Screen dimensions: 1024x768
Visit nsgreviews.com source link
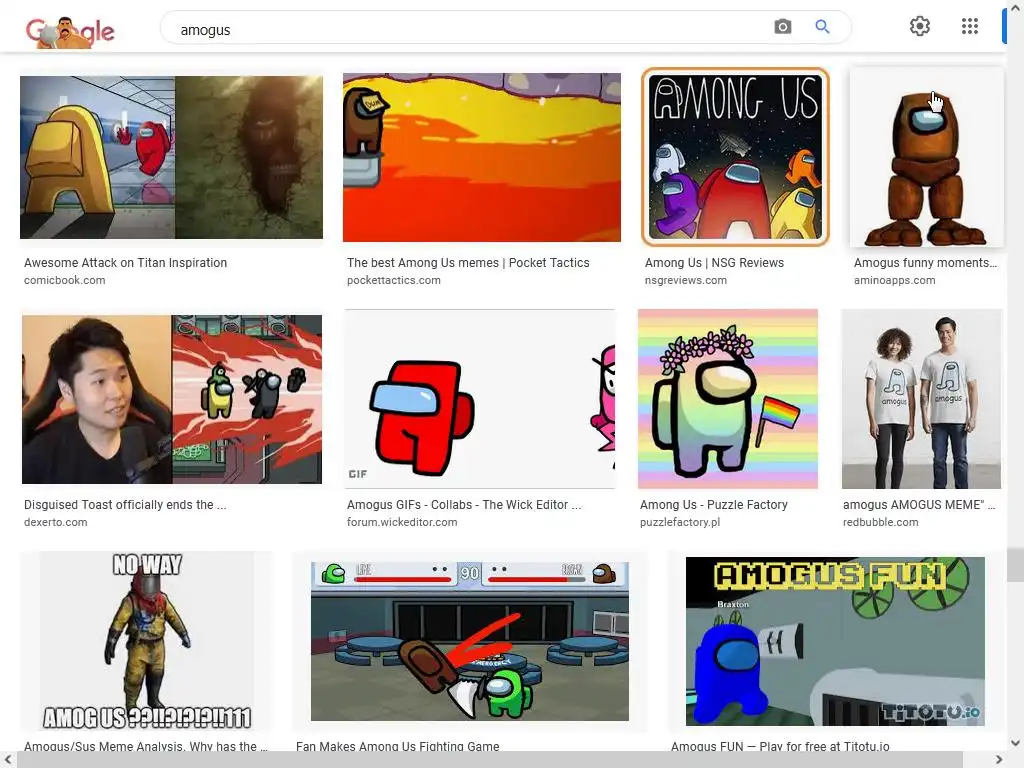[686, 280]
